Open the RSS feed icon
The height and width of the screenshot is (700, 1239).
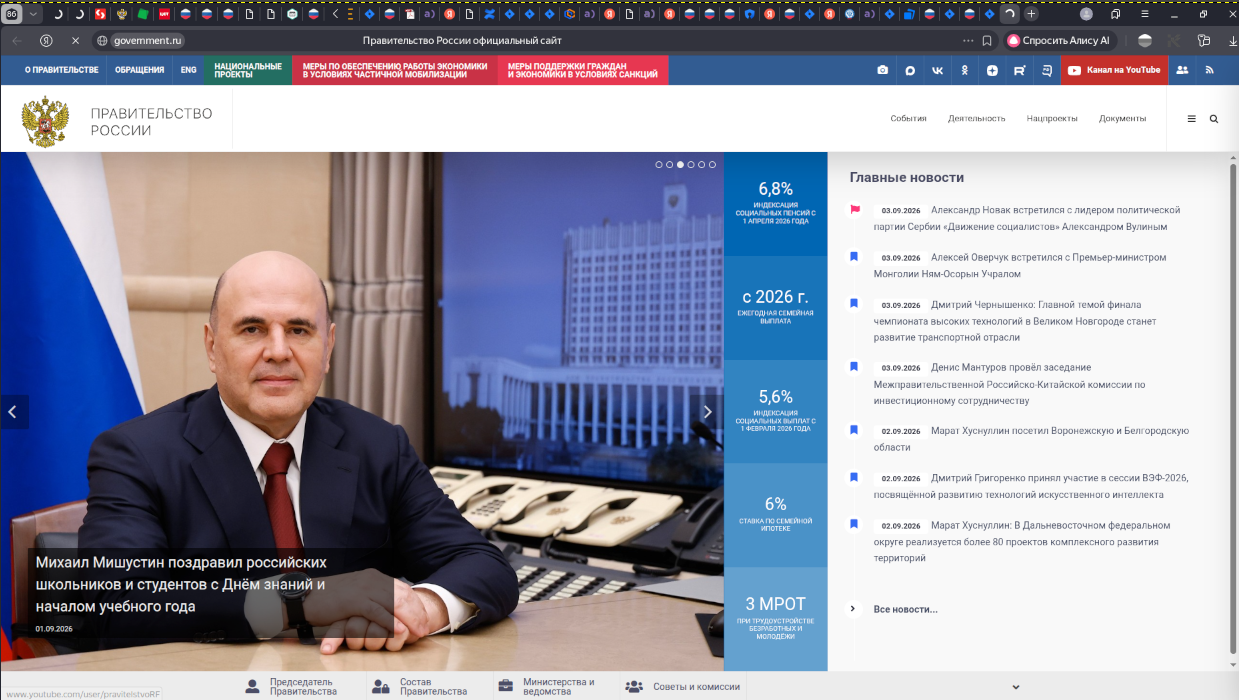click(1209, 70)
